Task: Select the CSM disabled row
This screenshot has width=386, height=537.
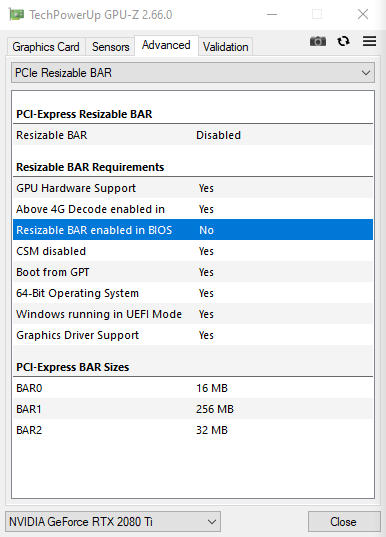Action: click(193, 251)
